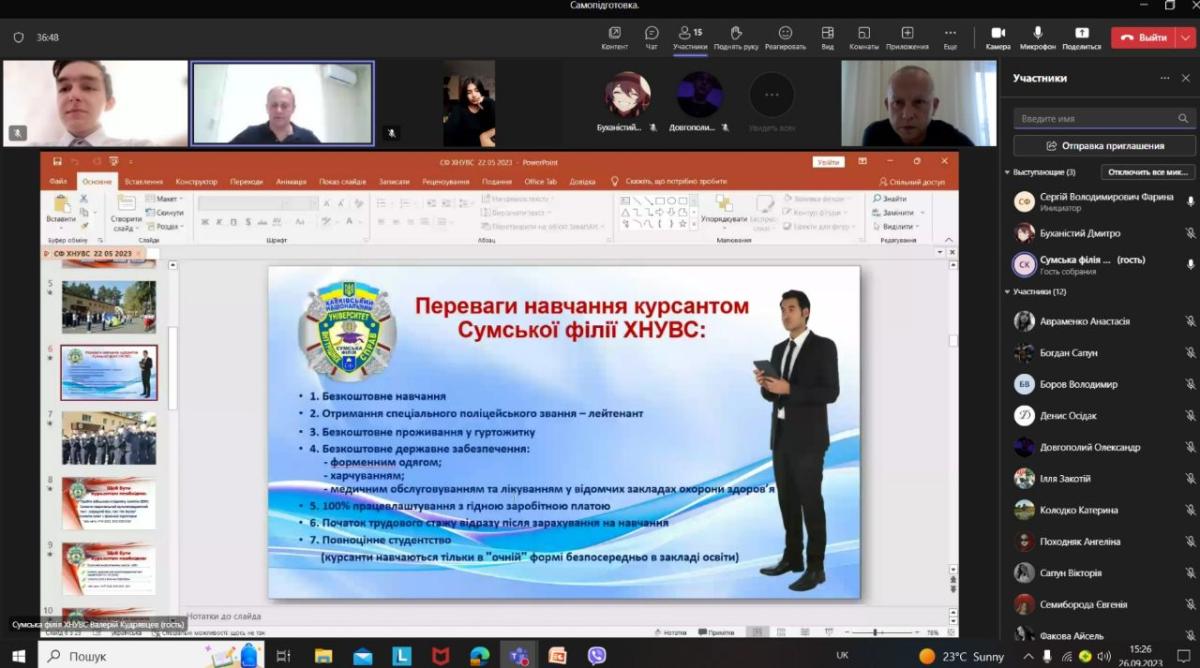Image resolution: width=1200 pixels, height=668 pixels.
Task: Click the PowerPoint zoom slider in status bar
Action: click(x=877, y=632)
